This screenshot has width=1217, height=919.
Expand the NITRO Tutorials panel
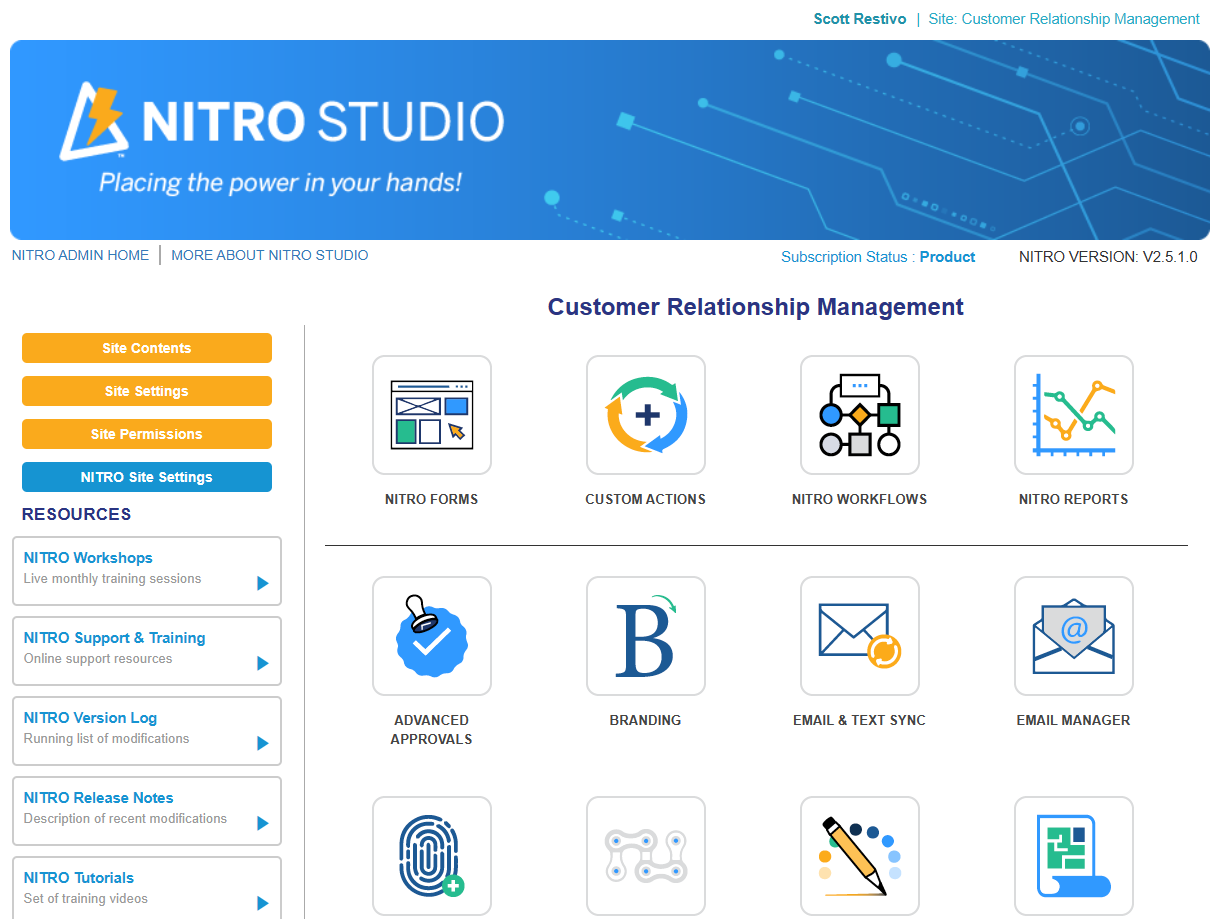click(146, 887)
